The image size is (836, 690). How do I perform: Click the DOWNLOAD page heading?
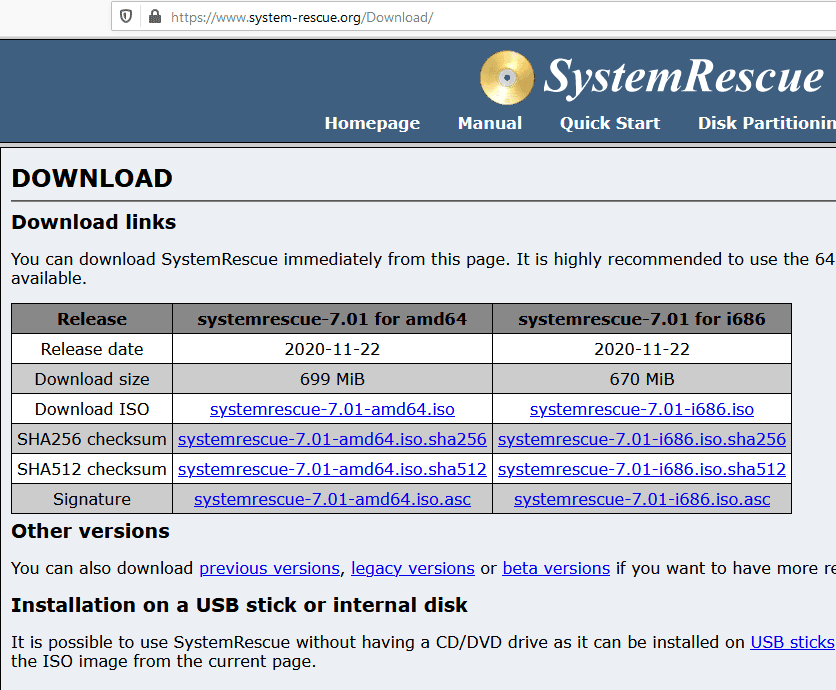pos(92,178)
